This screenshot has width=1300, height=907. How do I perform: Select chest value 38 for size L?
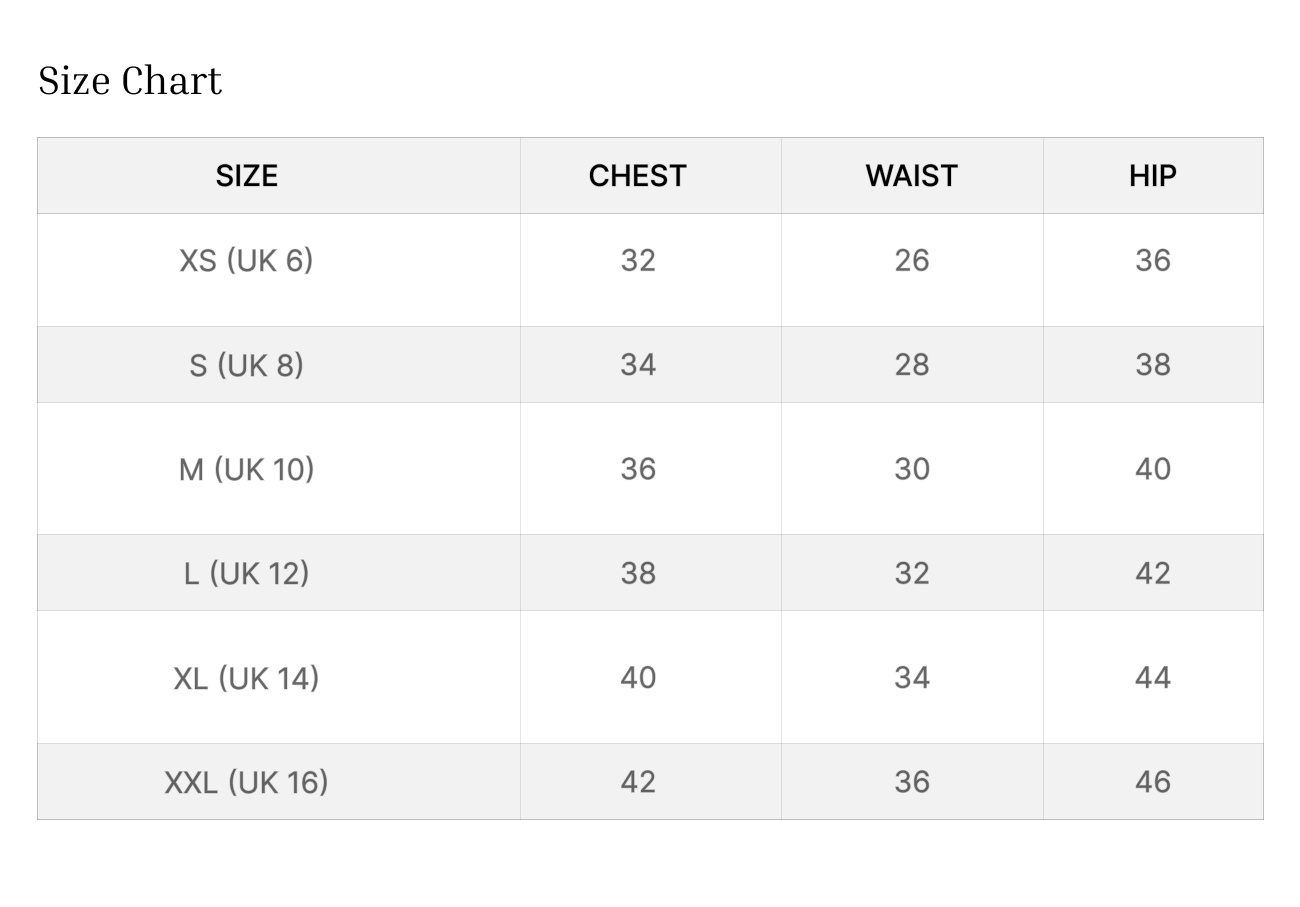pos(638,573)
